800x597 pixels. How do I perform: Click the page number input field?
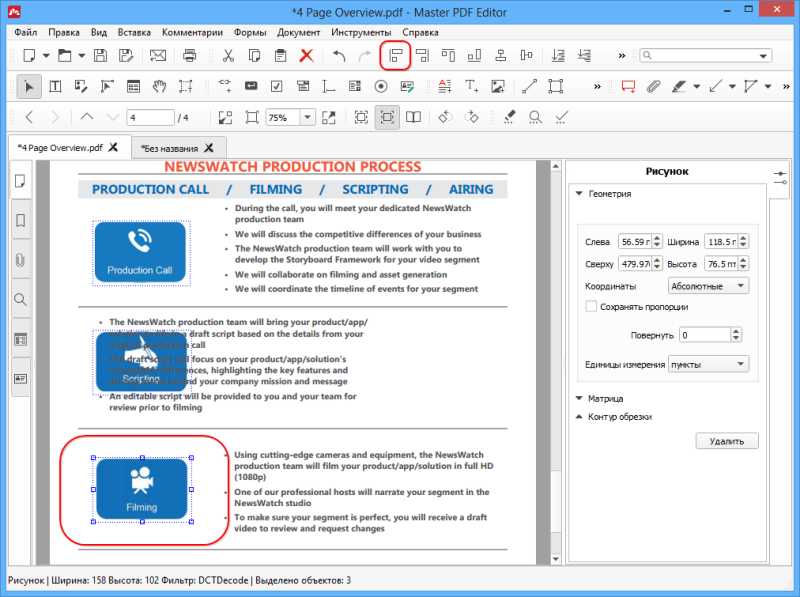[150, 117]
